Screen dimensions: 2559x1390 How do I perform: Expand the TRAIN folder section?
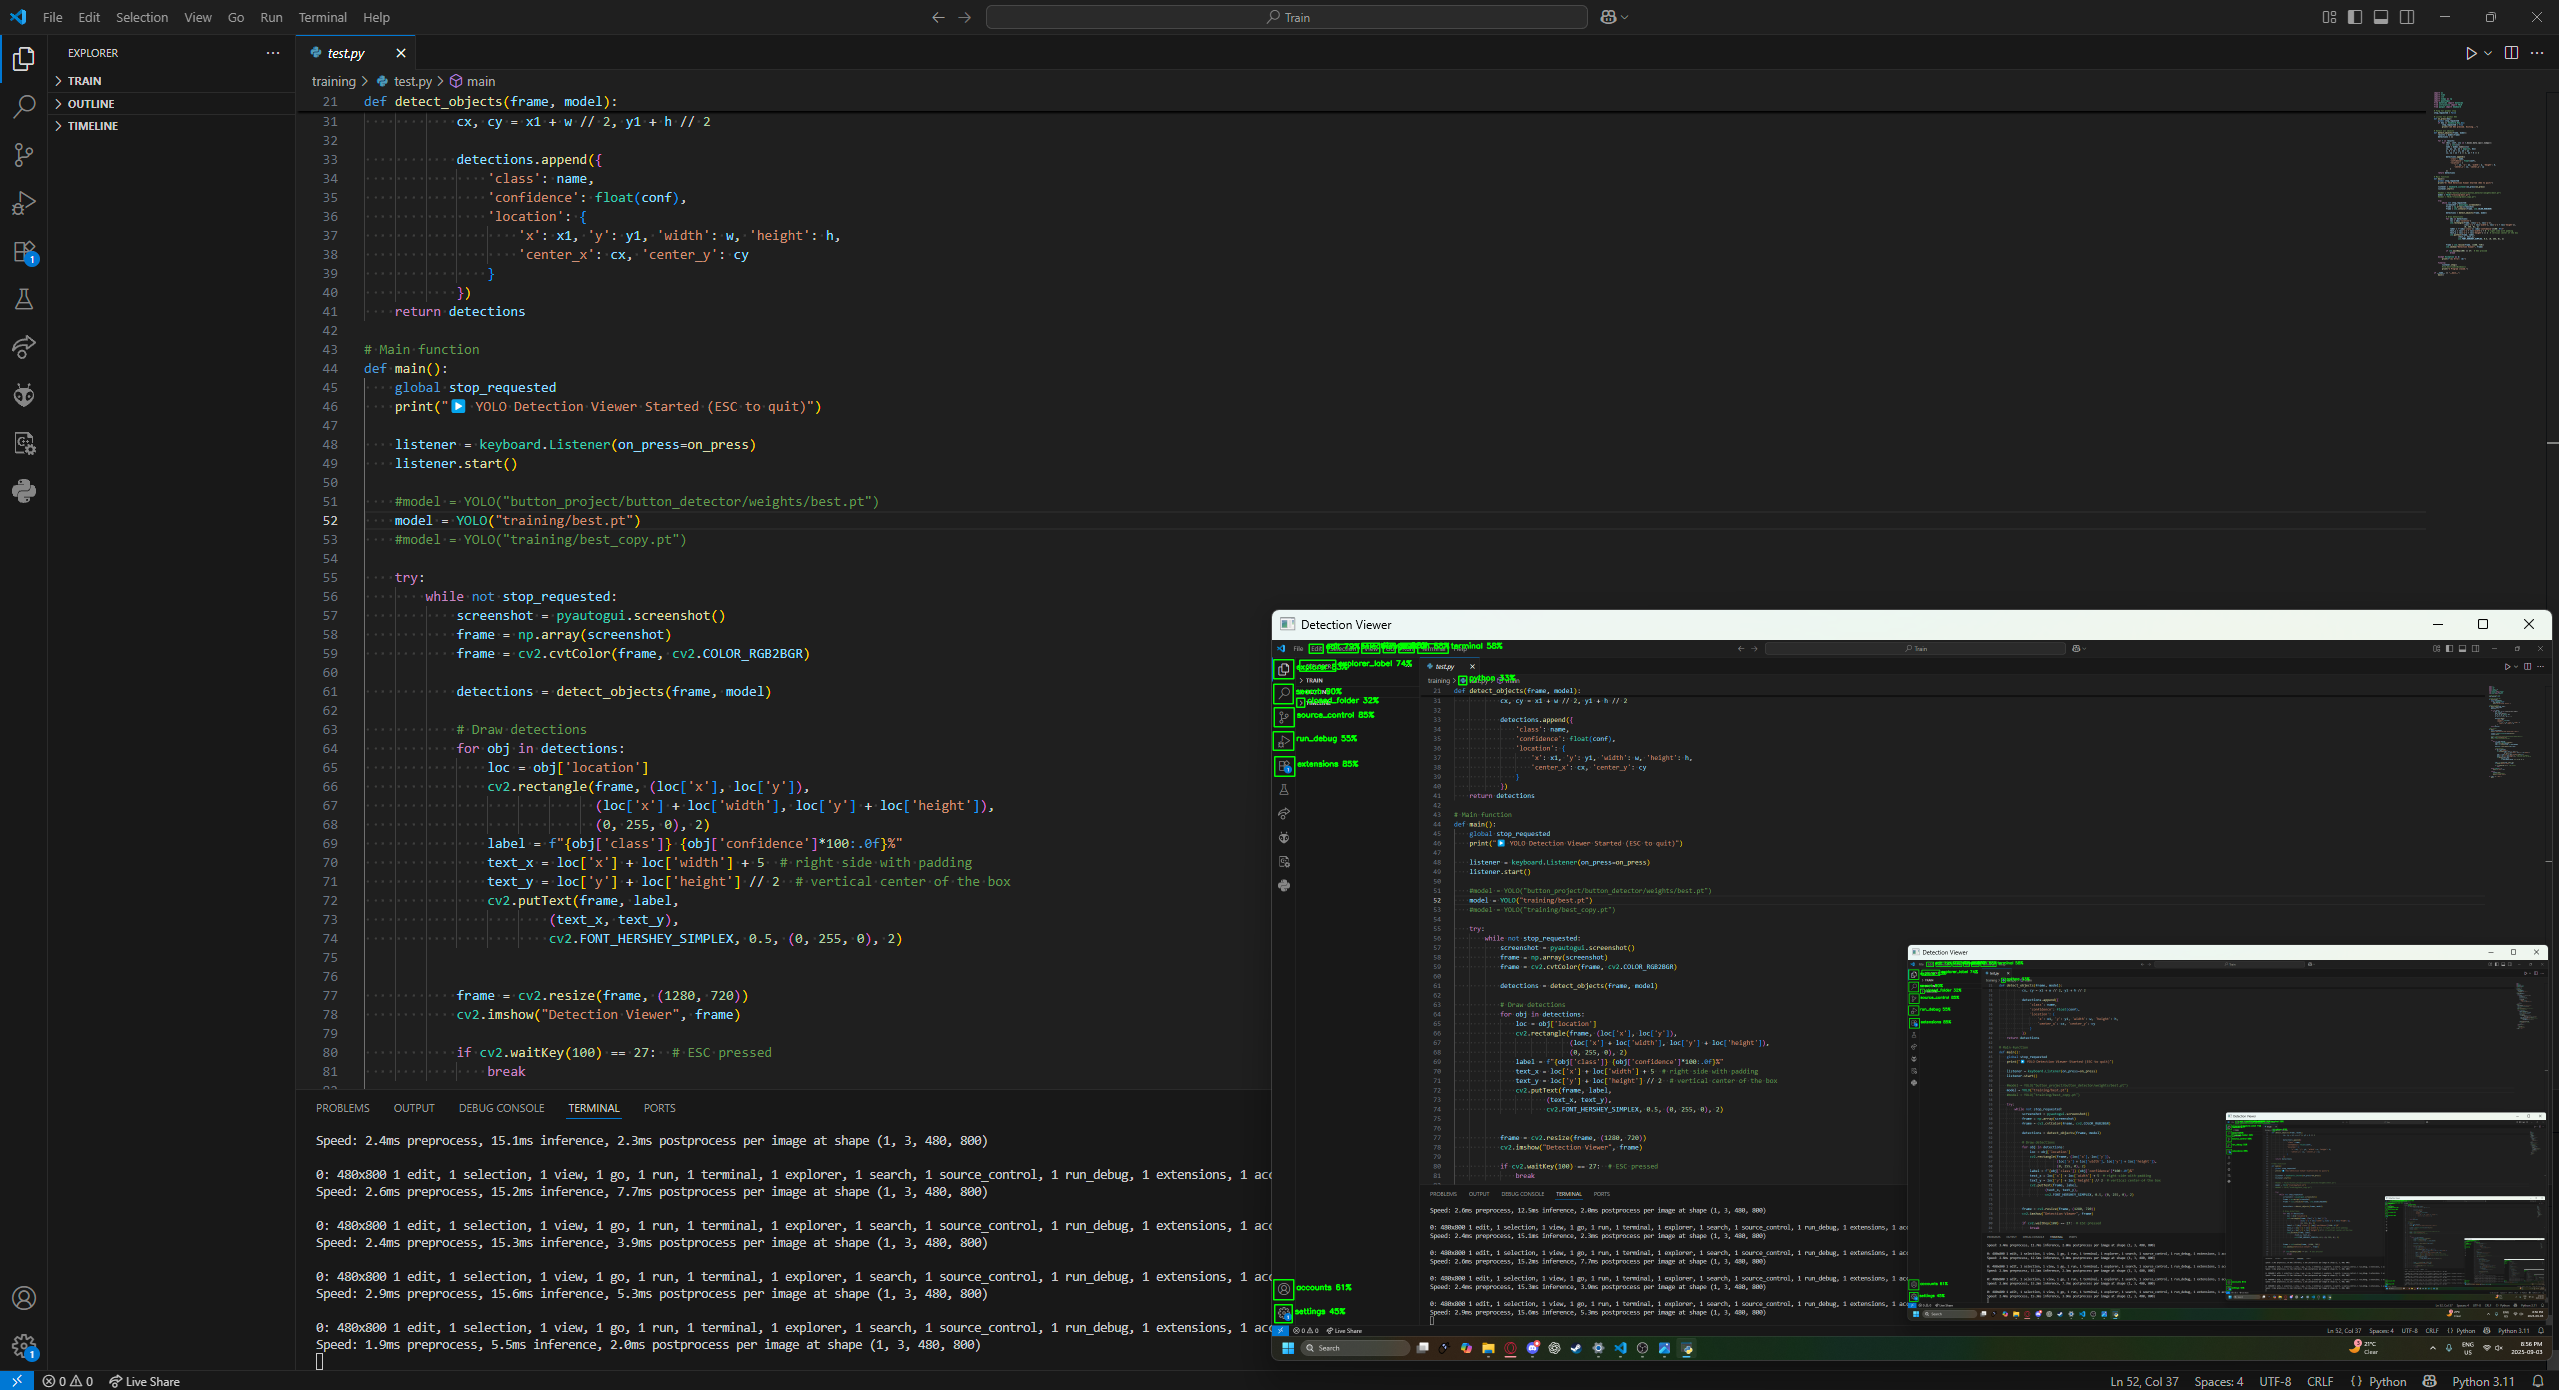172,81
